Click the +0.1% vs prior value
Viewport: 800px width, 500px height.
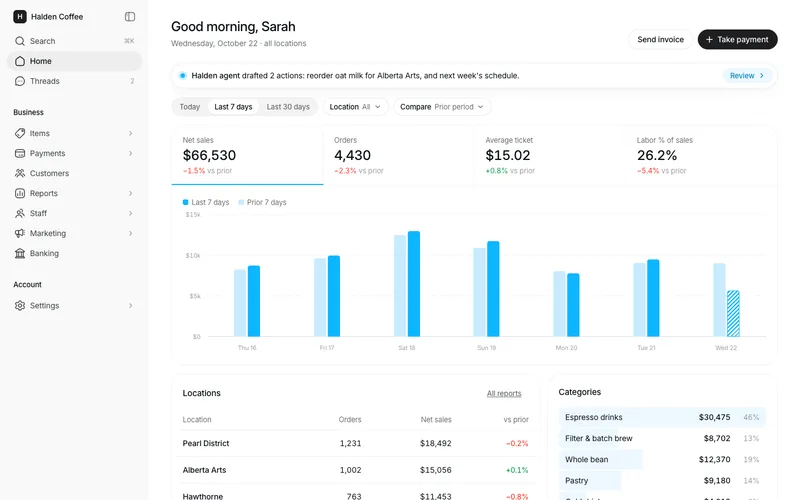(517, 470)
